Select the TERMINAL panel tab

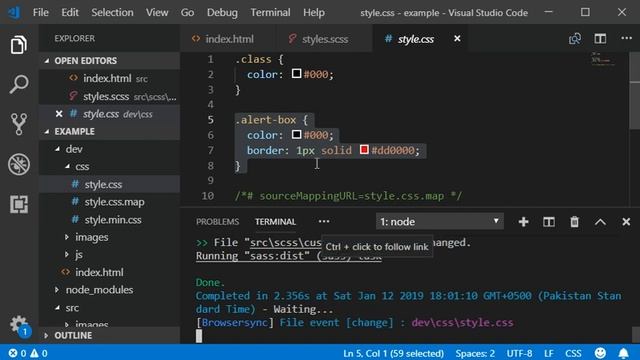tap(276, 222)
